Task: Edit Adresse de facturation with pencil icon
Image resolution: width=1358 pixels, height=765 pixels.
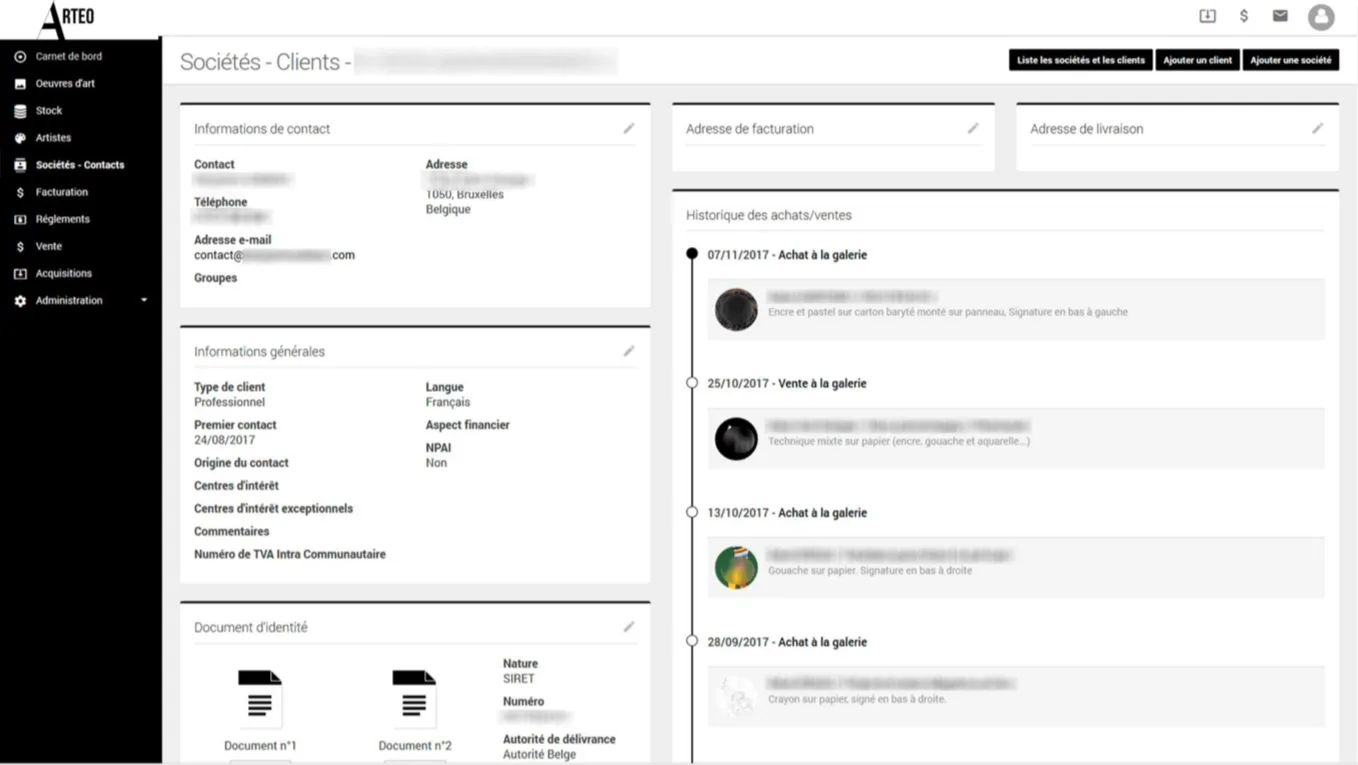Action: pyautogui.click(x=973, y=128)
